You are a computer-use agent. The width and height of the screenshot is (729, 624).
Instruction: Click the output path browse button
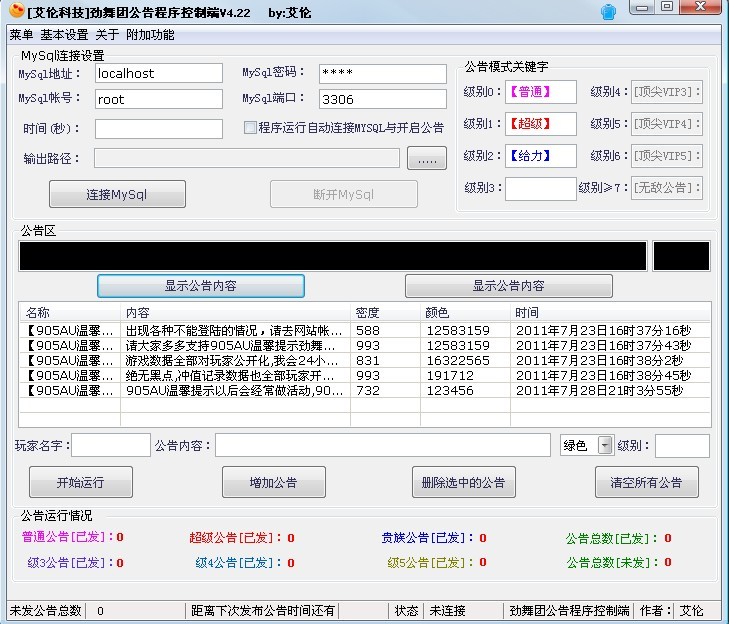[427, 159]
